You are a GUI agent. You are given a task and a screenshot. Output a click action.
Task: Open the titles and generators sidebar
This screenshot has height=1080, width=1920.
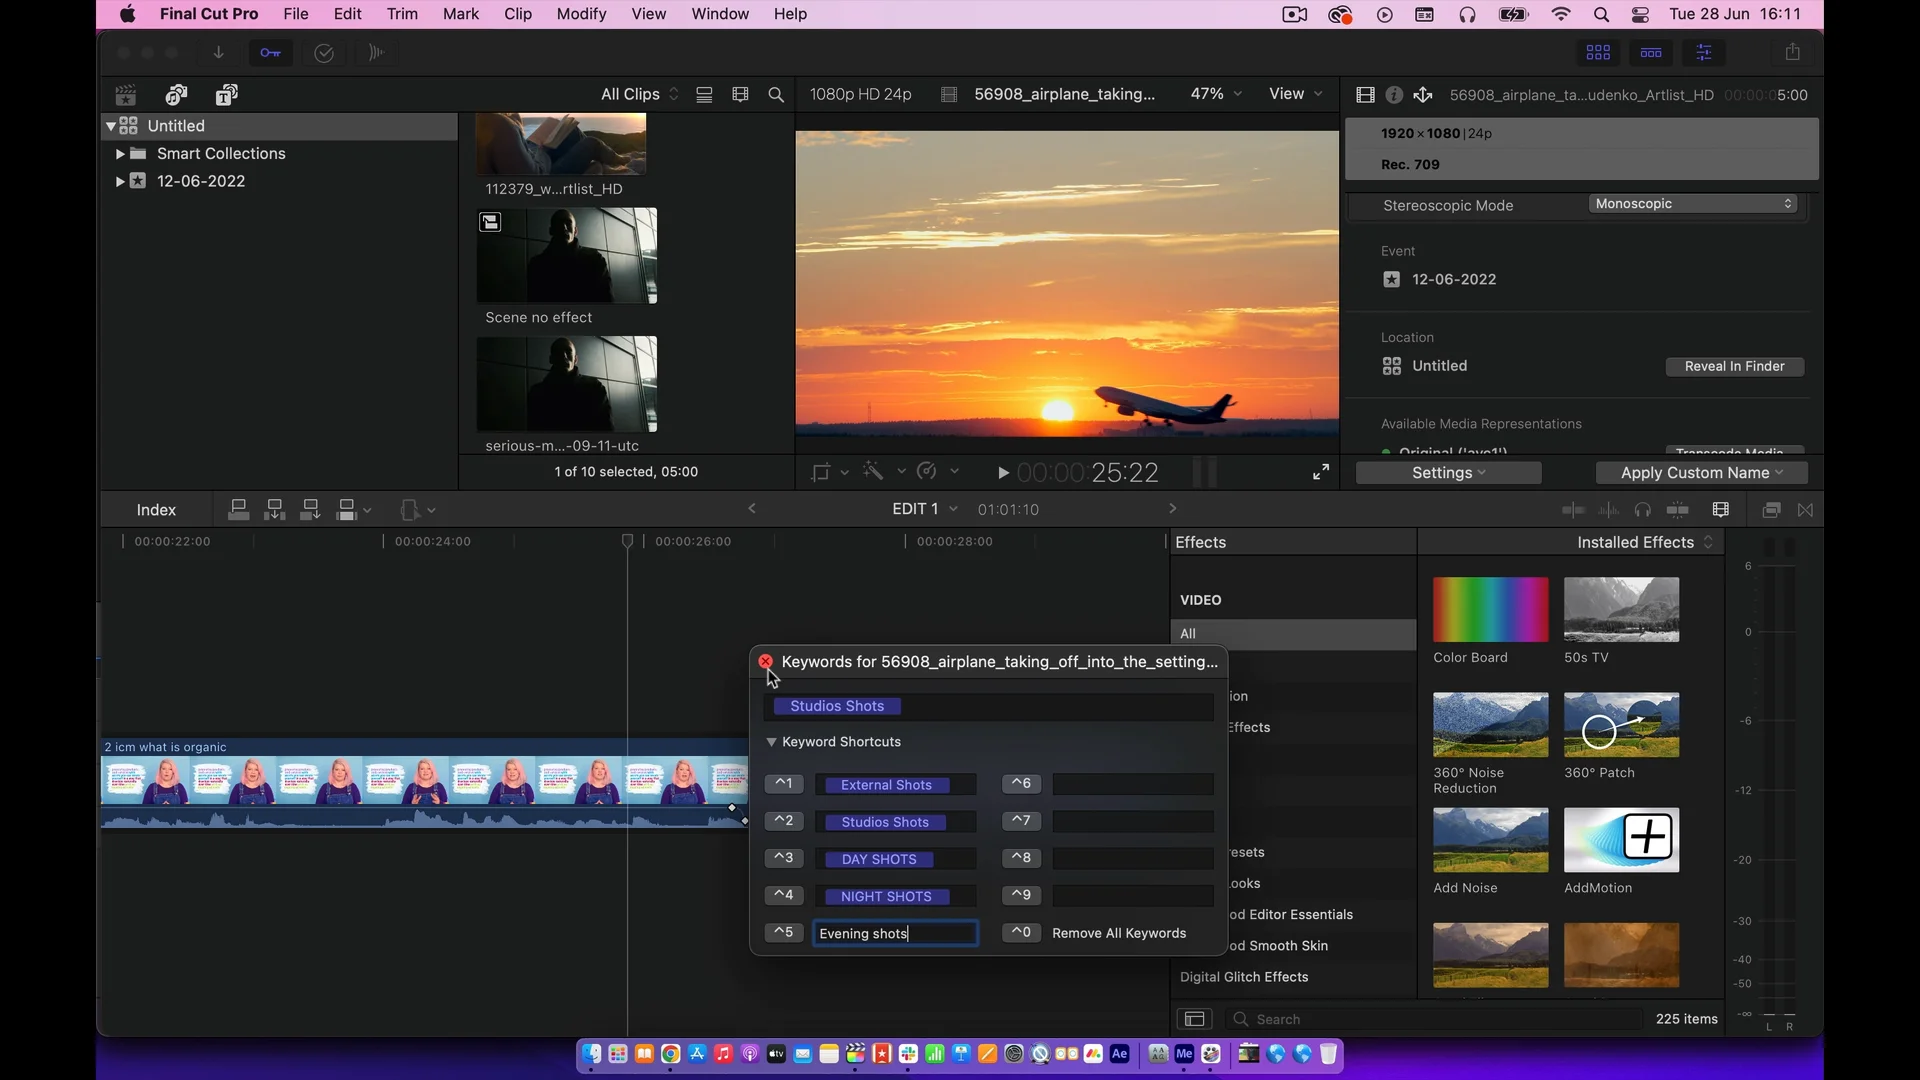(227, 95)
